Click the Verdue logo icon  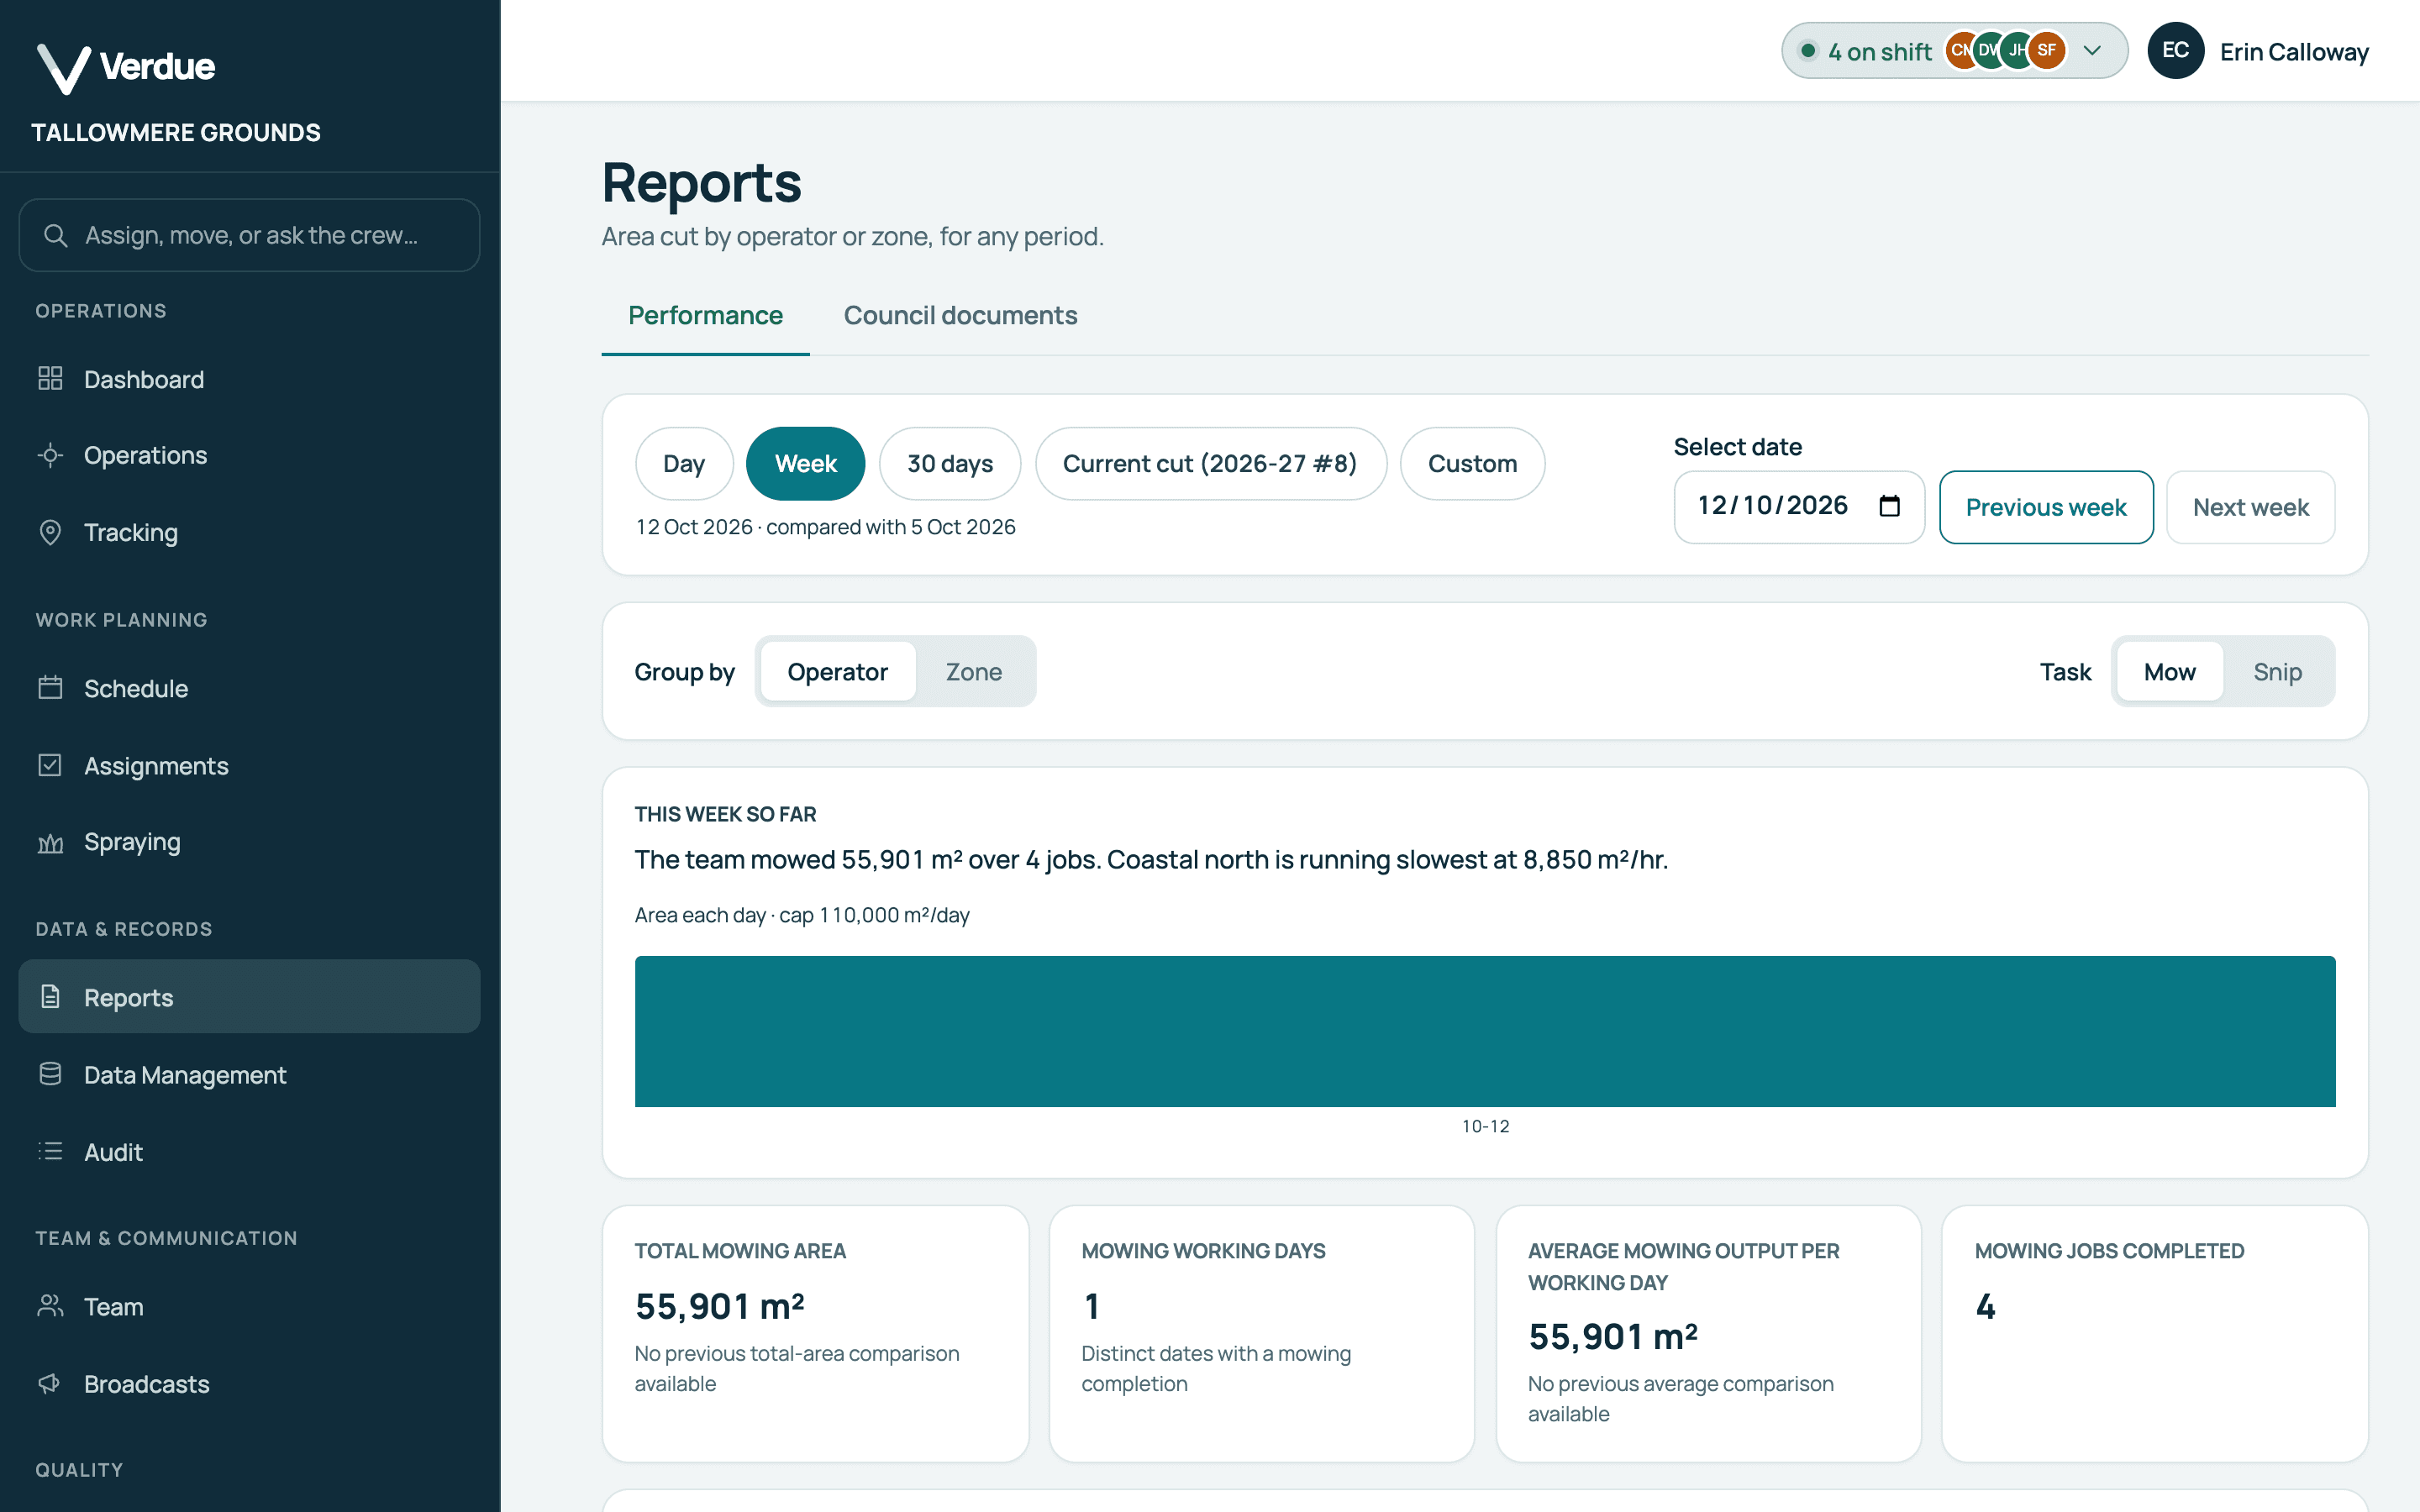tap(63, 68)
